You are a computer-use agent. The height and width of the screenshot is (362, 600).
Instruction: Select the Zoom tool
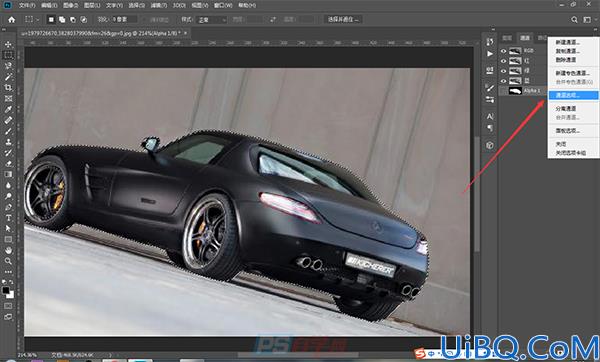coord(8,261)
